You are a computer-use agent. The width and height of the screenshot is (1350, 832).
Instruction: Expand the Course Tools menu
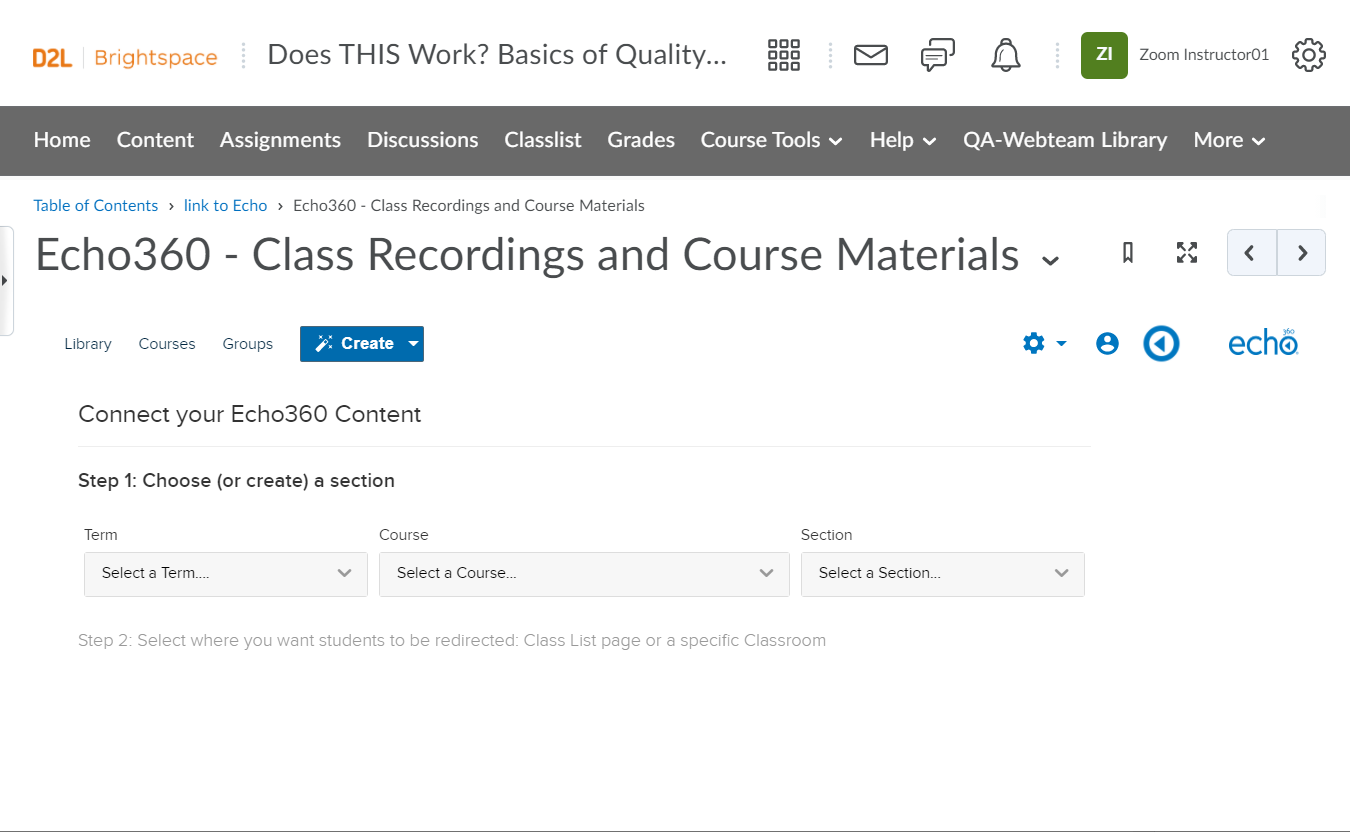click(x=771, y=140)
